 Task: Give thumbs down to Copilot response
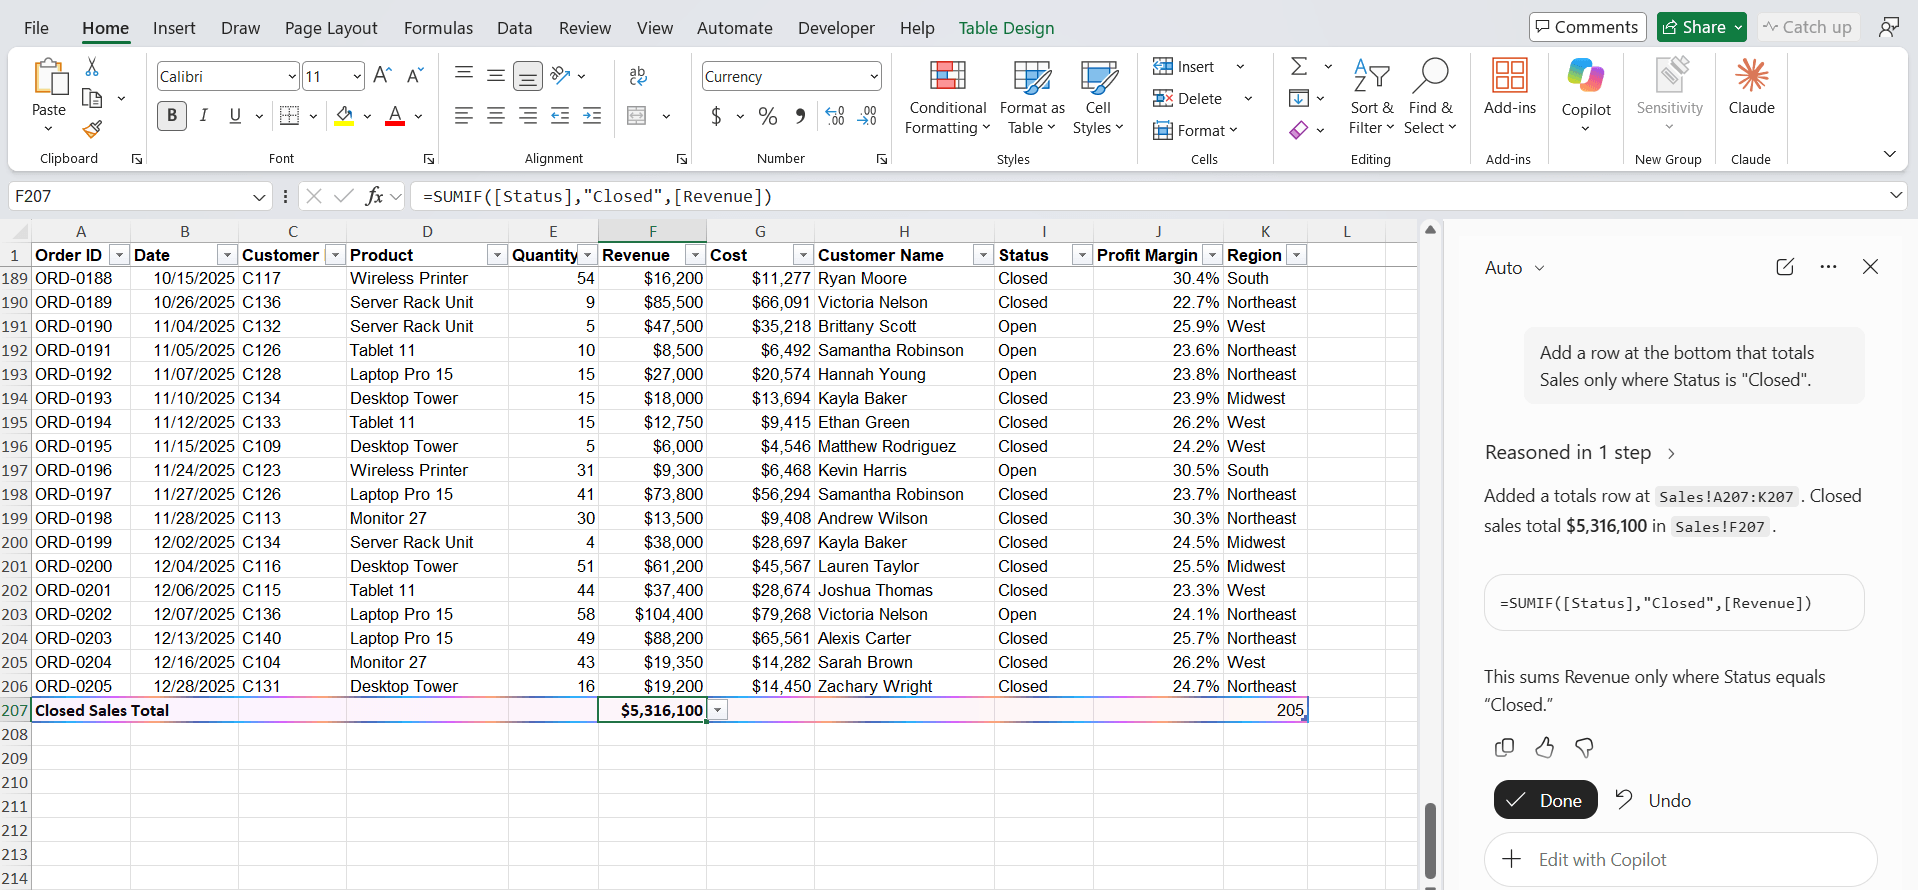point(1584,747)
